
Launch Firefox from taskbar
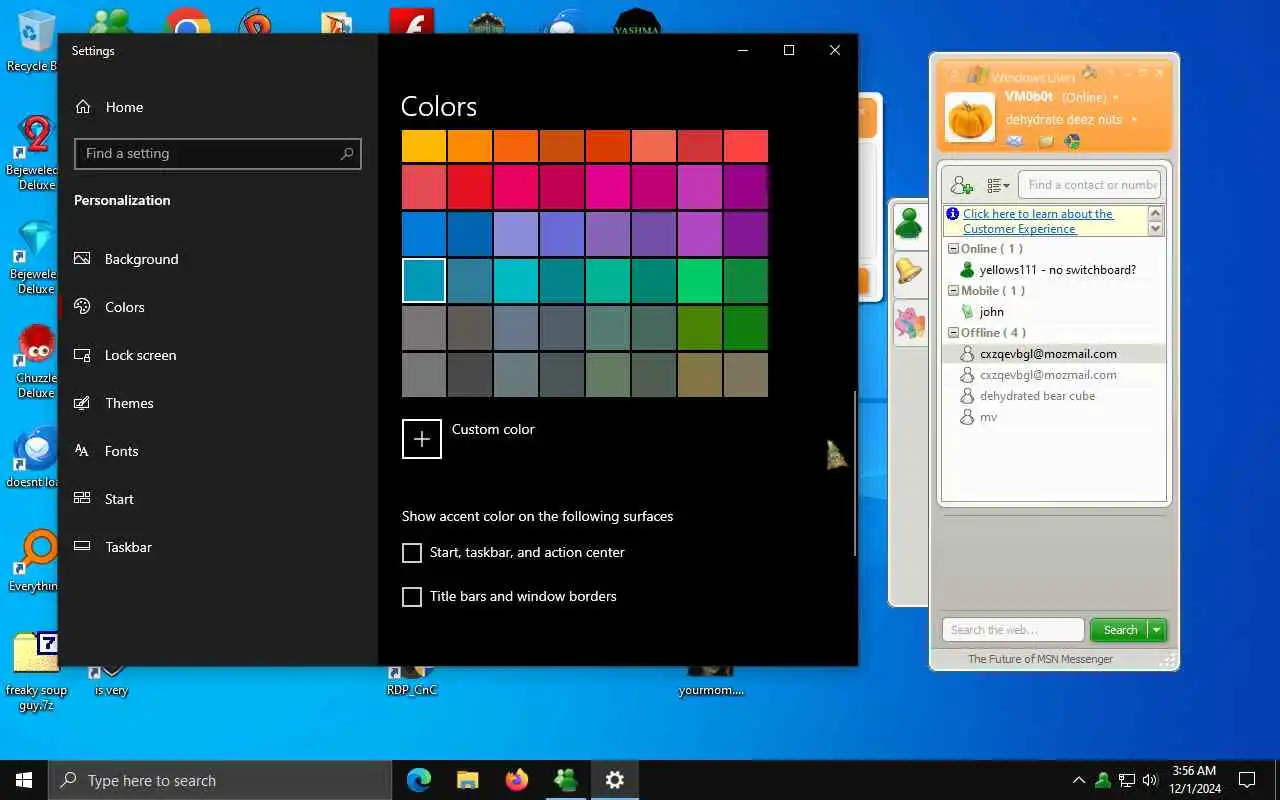516,780
